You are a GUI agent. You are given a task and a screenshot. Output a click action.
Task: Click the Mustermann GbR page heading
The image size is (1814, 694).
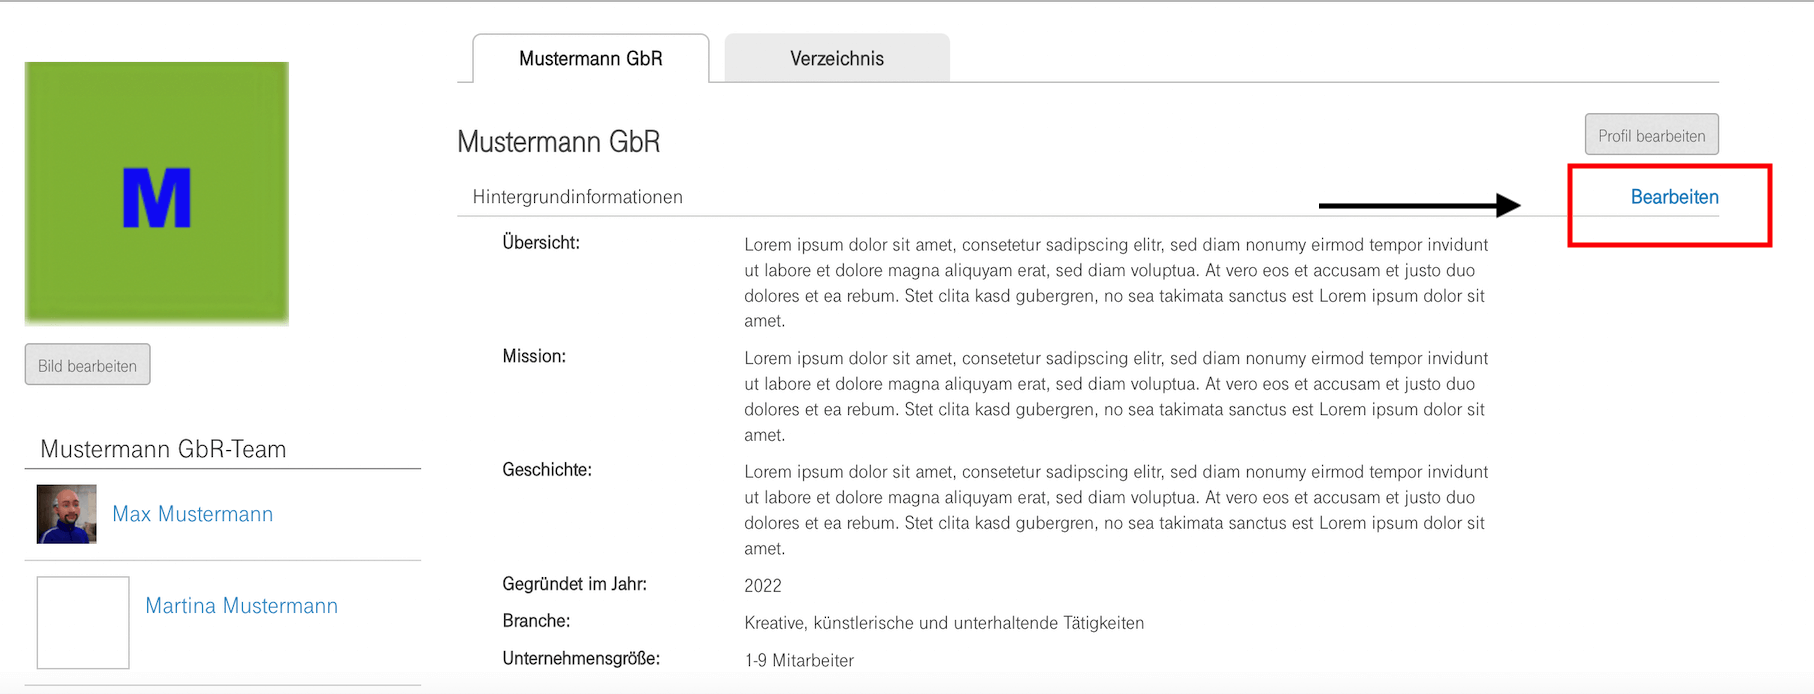coord(559,142)
